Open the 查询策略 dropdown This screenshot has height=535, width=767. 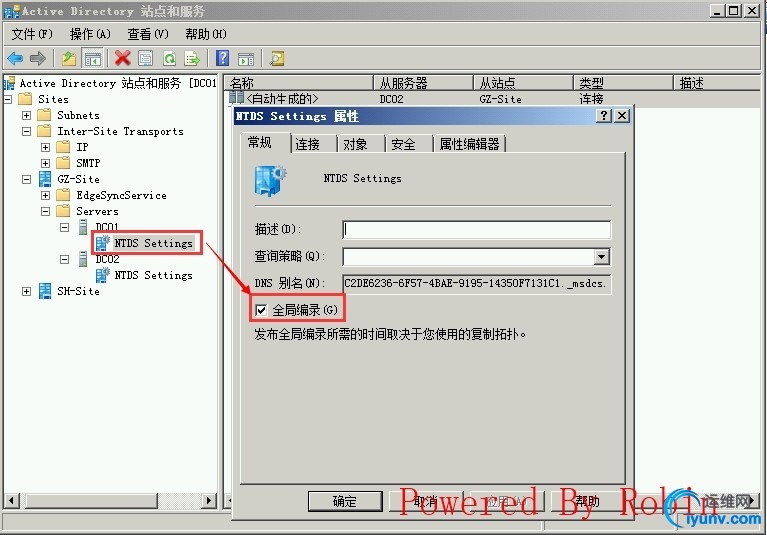(x=602, y=256)
